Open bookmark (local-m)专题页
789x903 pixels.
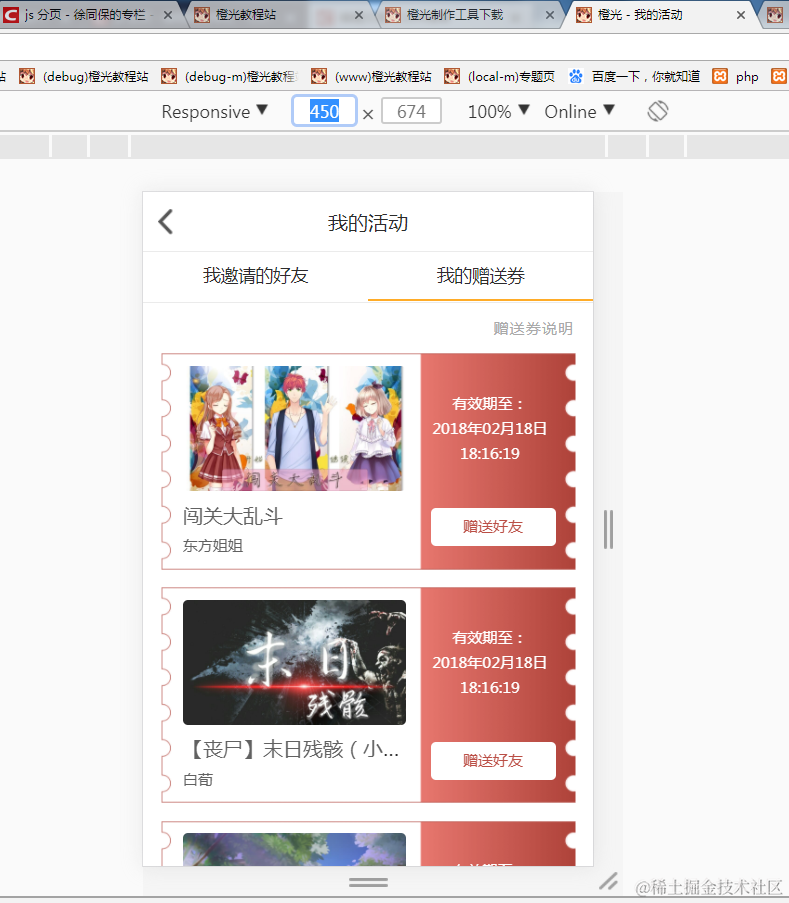(499, 76)
